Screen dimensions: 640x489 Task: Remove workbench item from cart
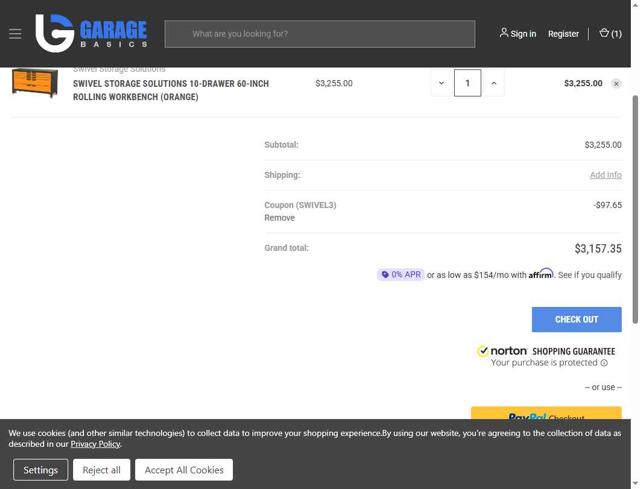pos(616,84)
